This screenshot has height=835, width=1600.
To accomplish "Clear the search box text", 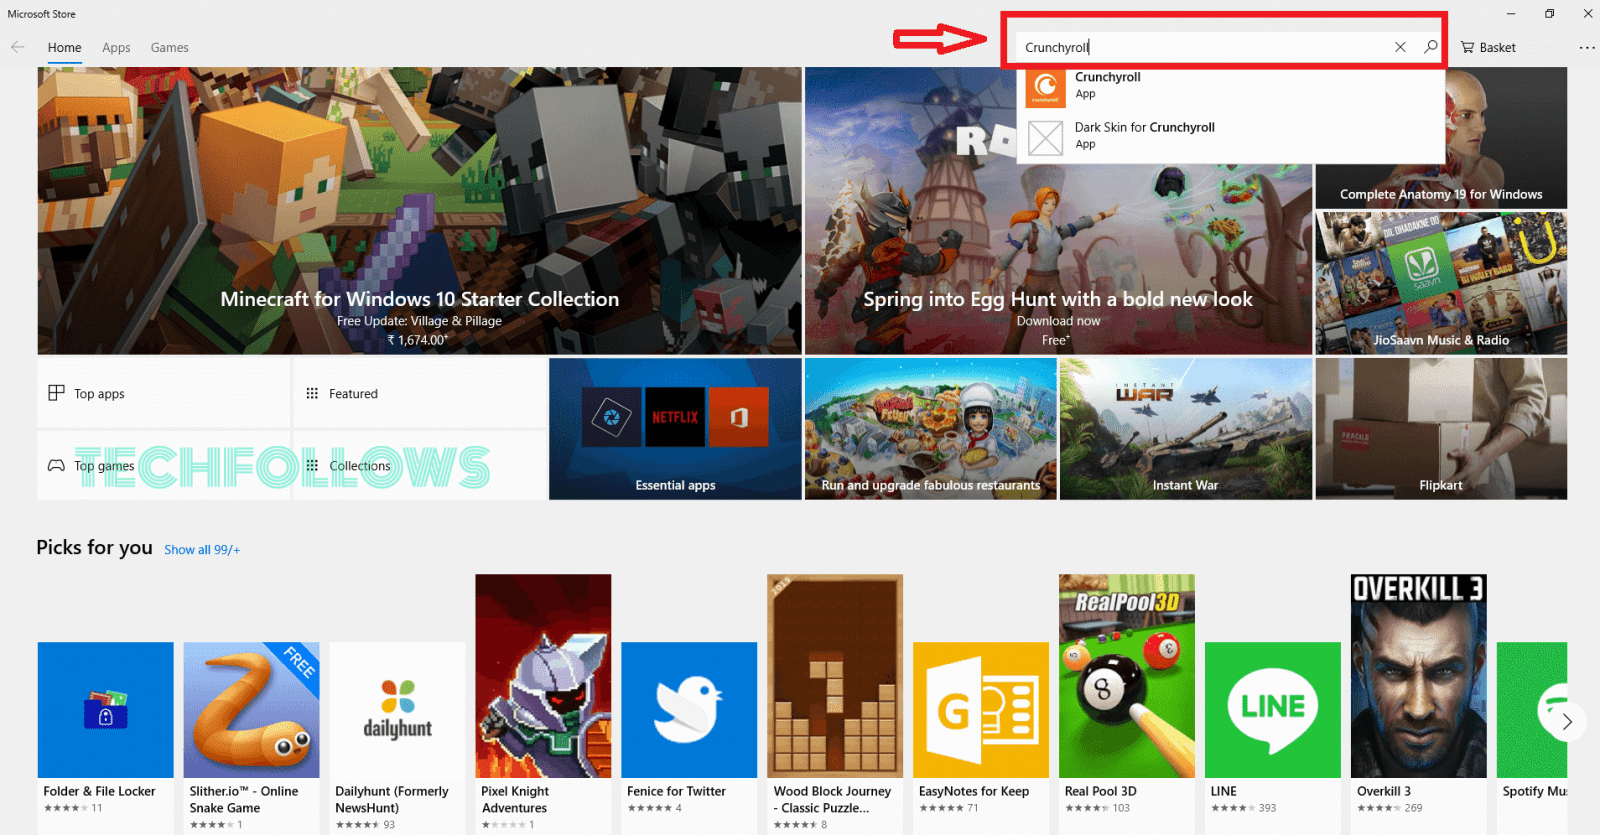I will pos(1400,47).
